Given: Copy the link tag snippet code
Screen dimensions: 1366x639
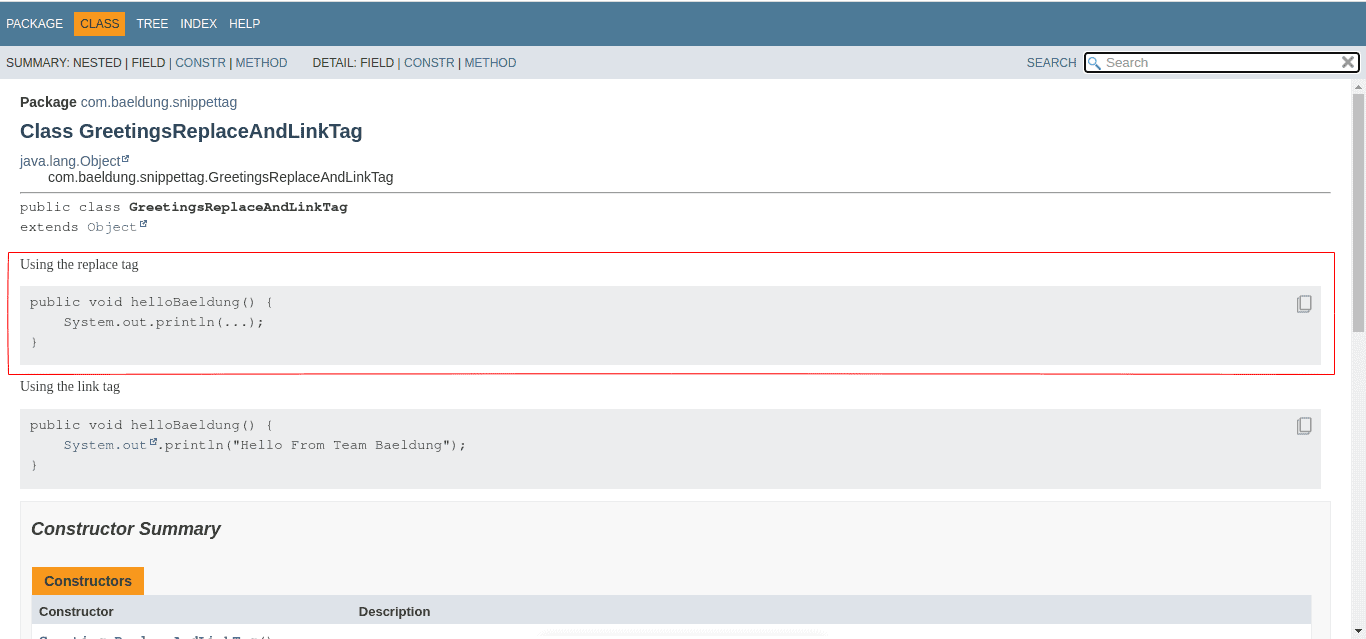Looking at the screenshot, I should [1304, 426].
